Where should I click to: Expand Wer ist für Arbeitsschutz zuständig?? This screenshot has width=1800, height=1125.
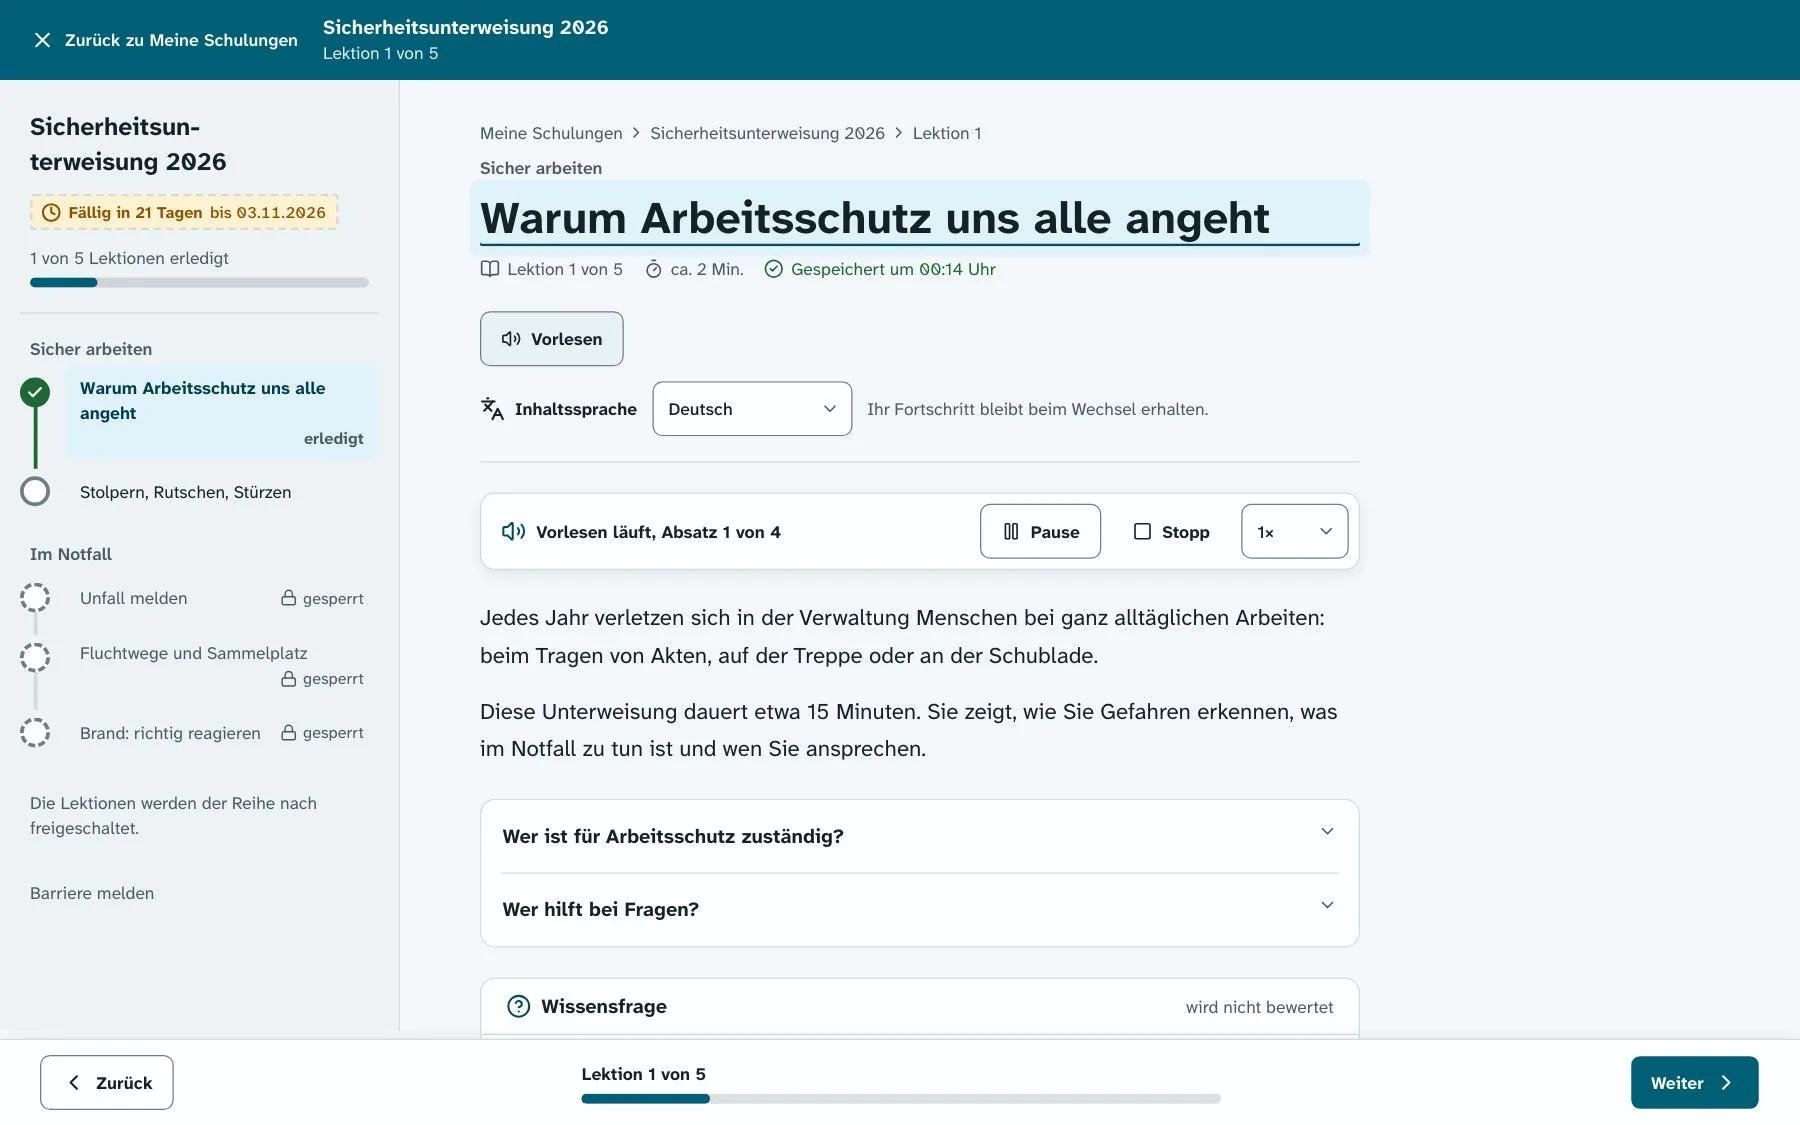pos(919,836)
